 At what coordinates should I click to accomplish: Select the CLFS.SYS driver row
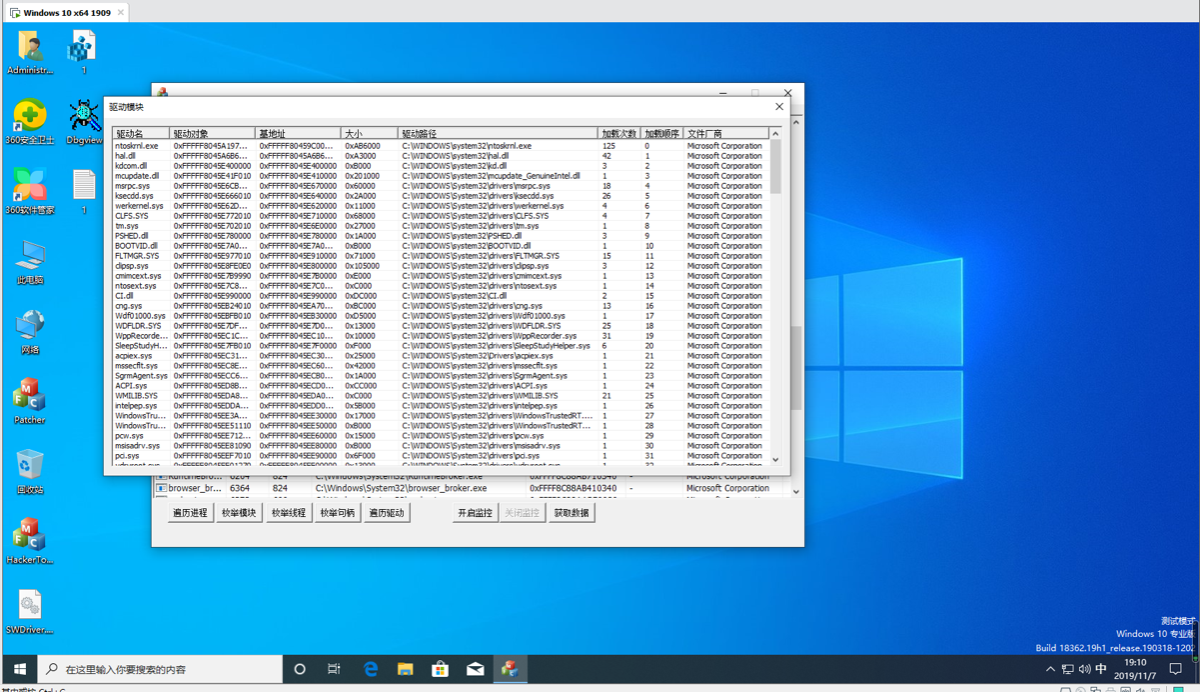click(440, 216)
